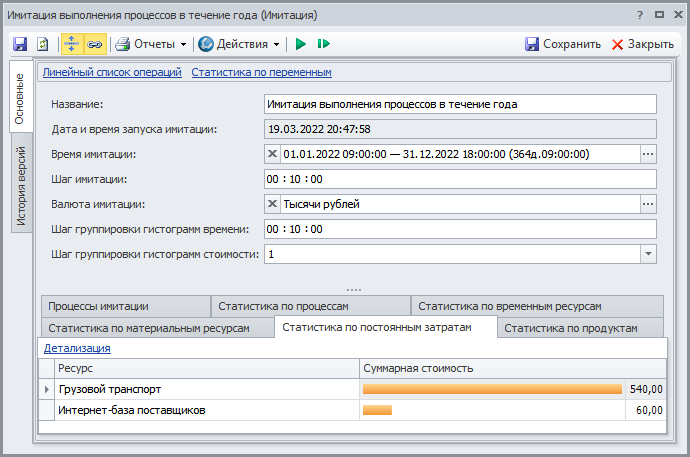The width and height of the screenshot is (690, 457).
Task: Toggle the blue arrows splitter button
Action: pyautogui.click(x=72, y=44)
